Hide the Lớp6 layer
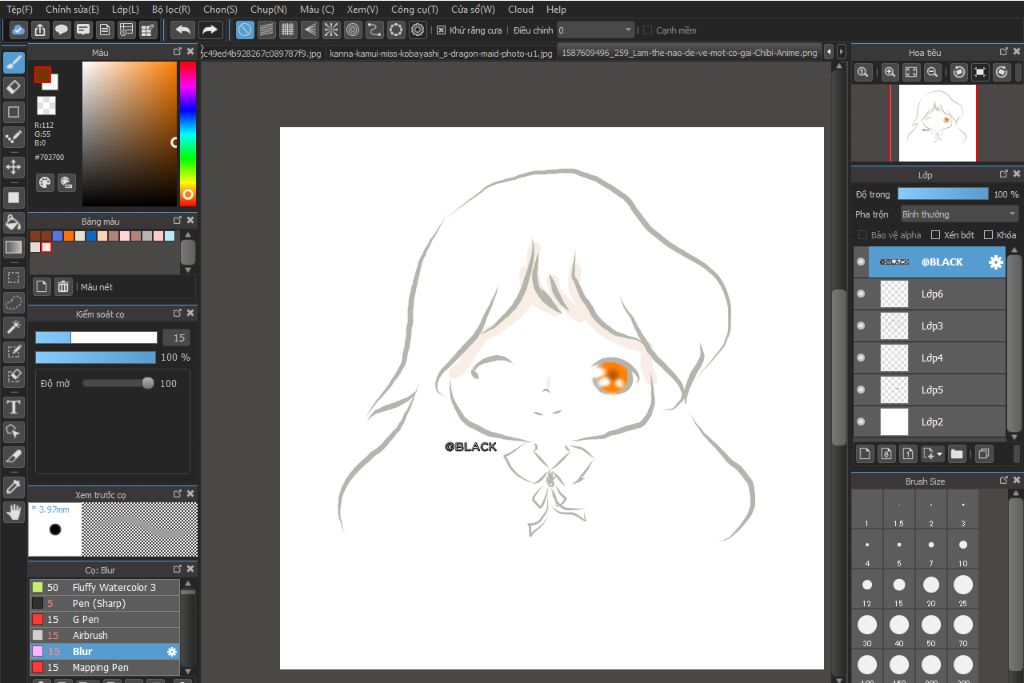The image size is (1024, 683). (x=861, y=294)
